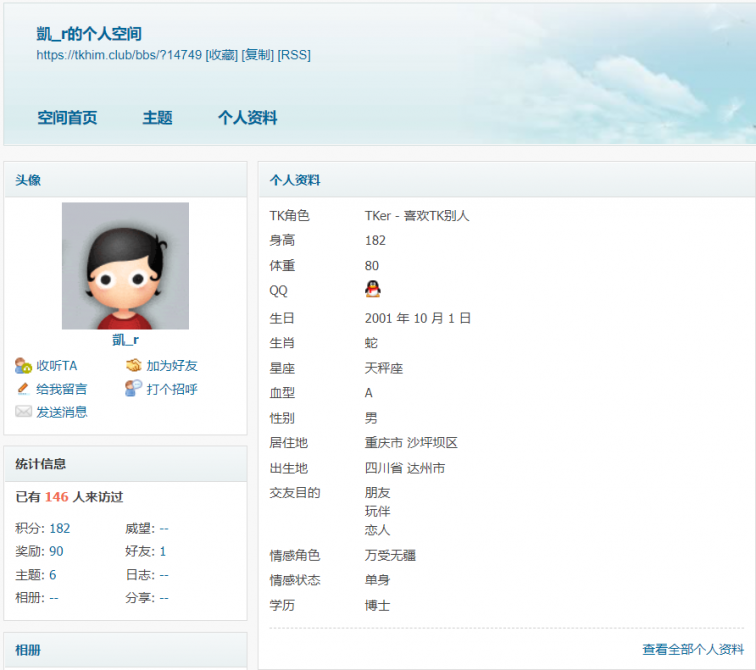
Task: Click the 给我留言 pencil icon
Action: pyautogui.click(x=23, y=389)
